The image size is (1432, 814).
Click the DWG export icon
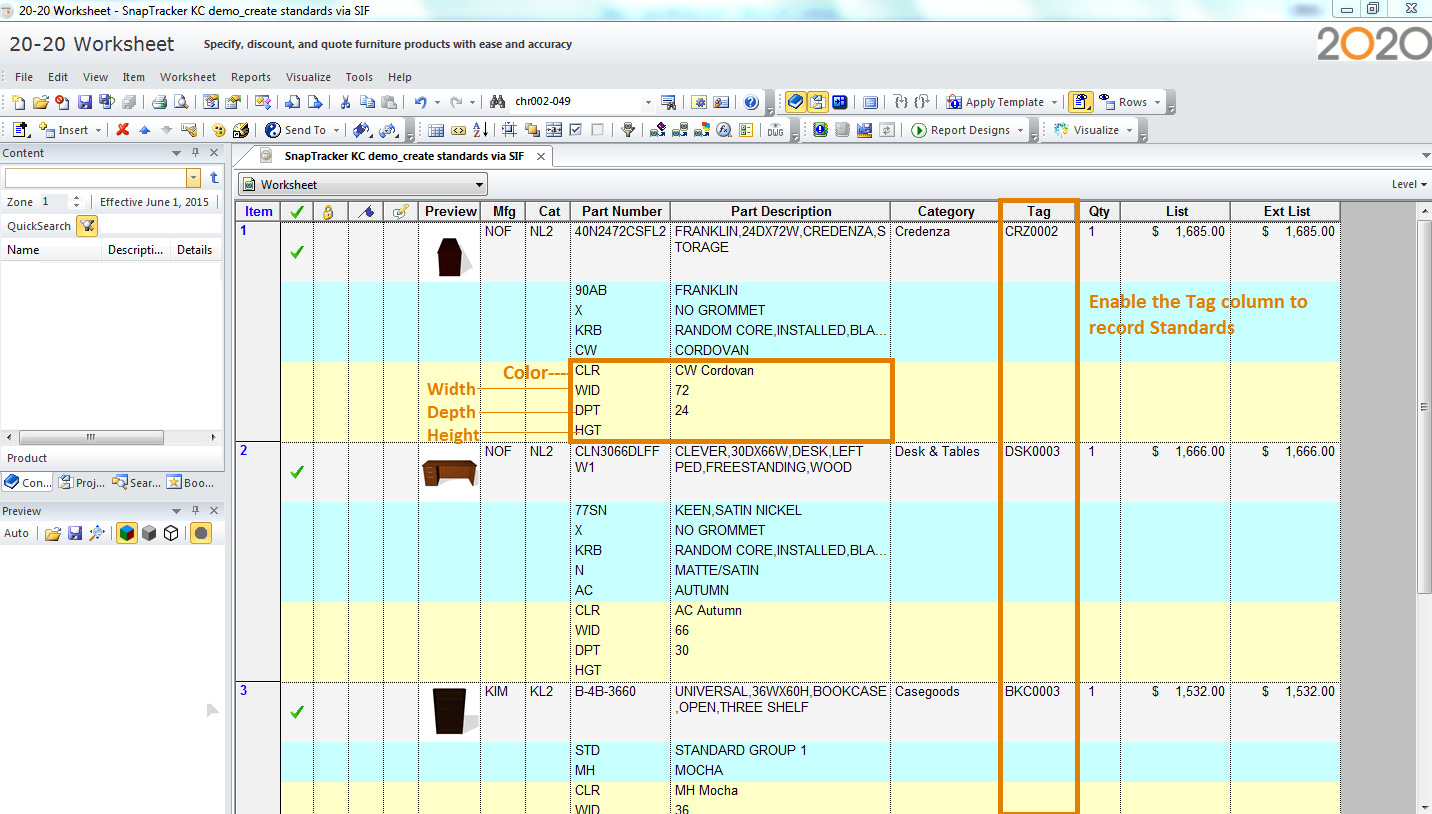[x=775, y=130]
